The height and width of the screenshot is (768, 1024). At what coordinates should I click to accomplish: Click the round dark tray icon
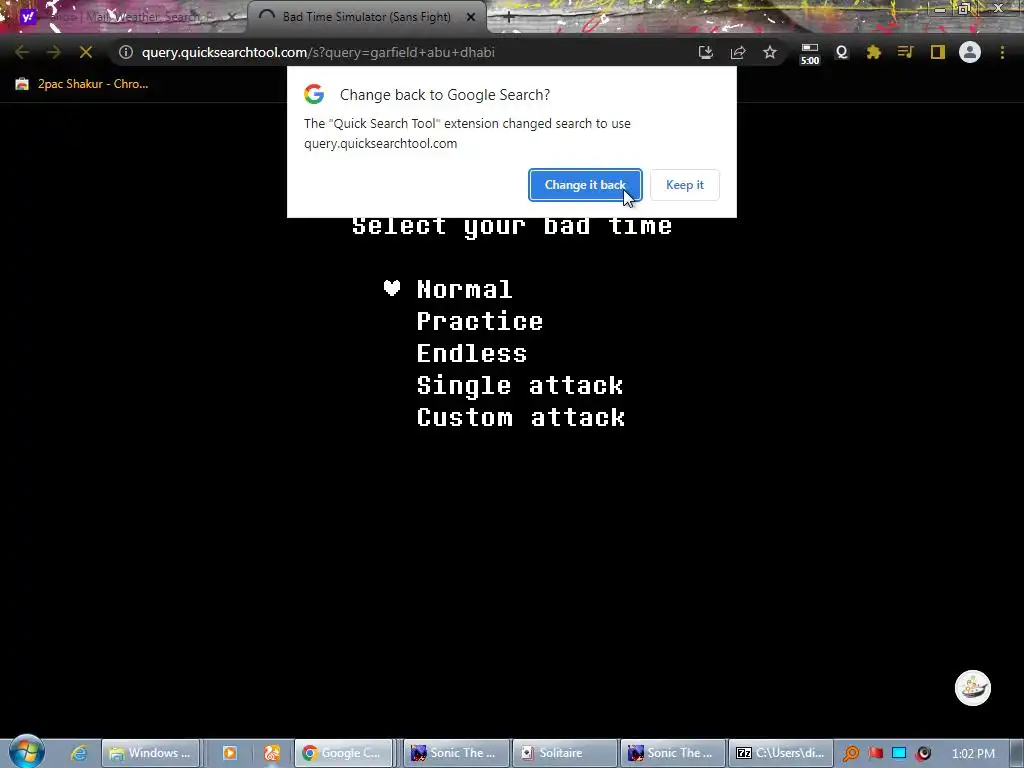923,754
